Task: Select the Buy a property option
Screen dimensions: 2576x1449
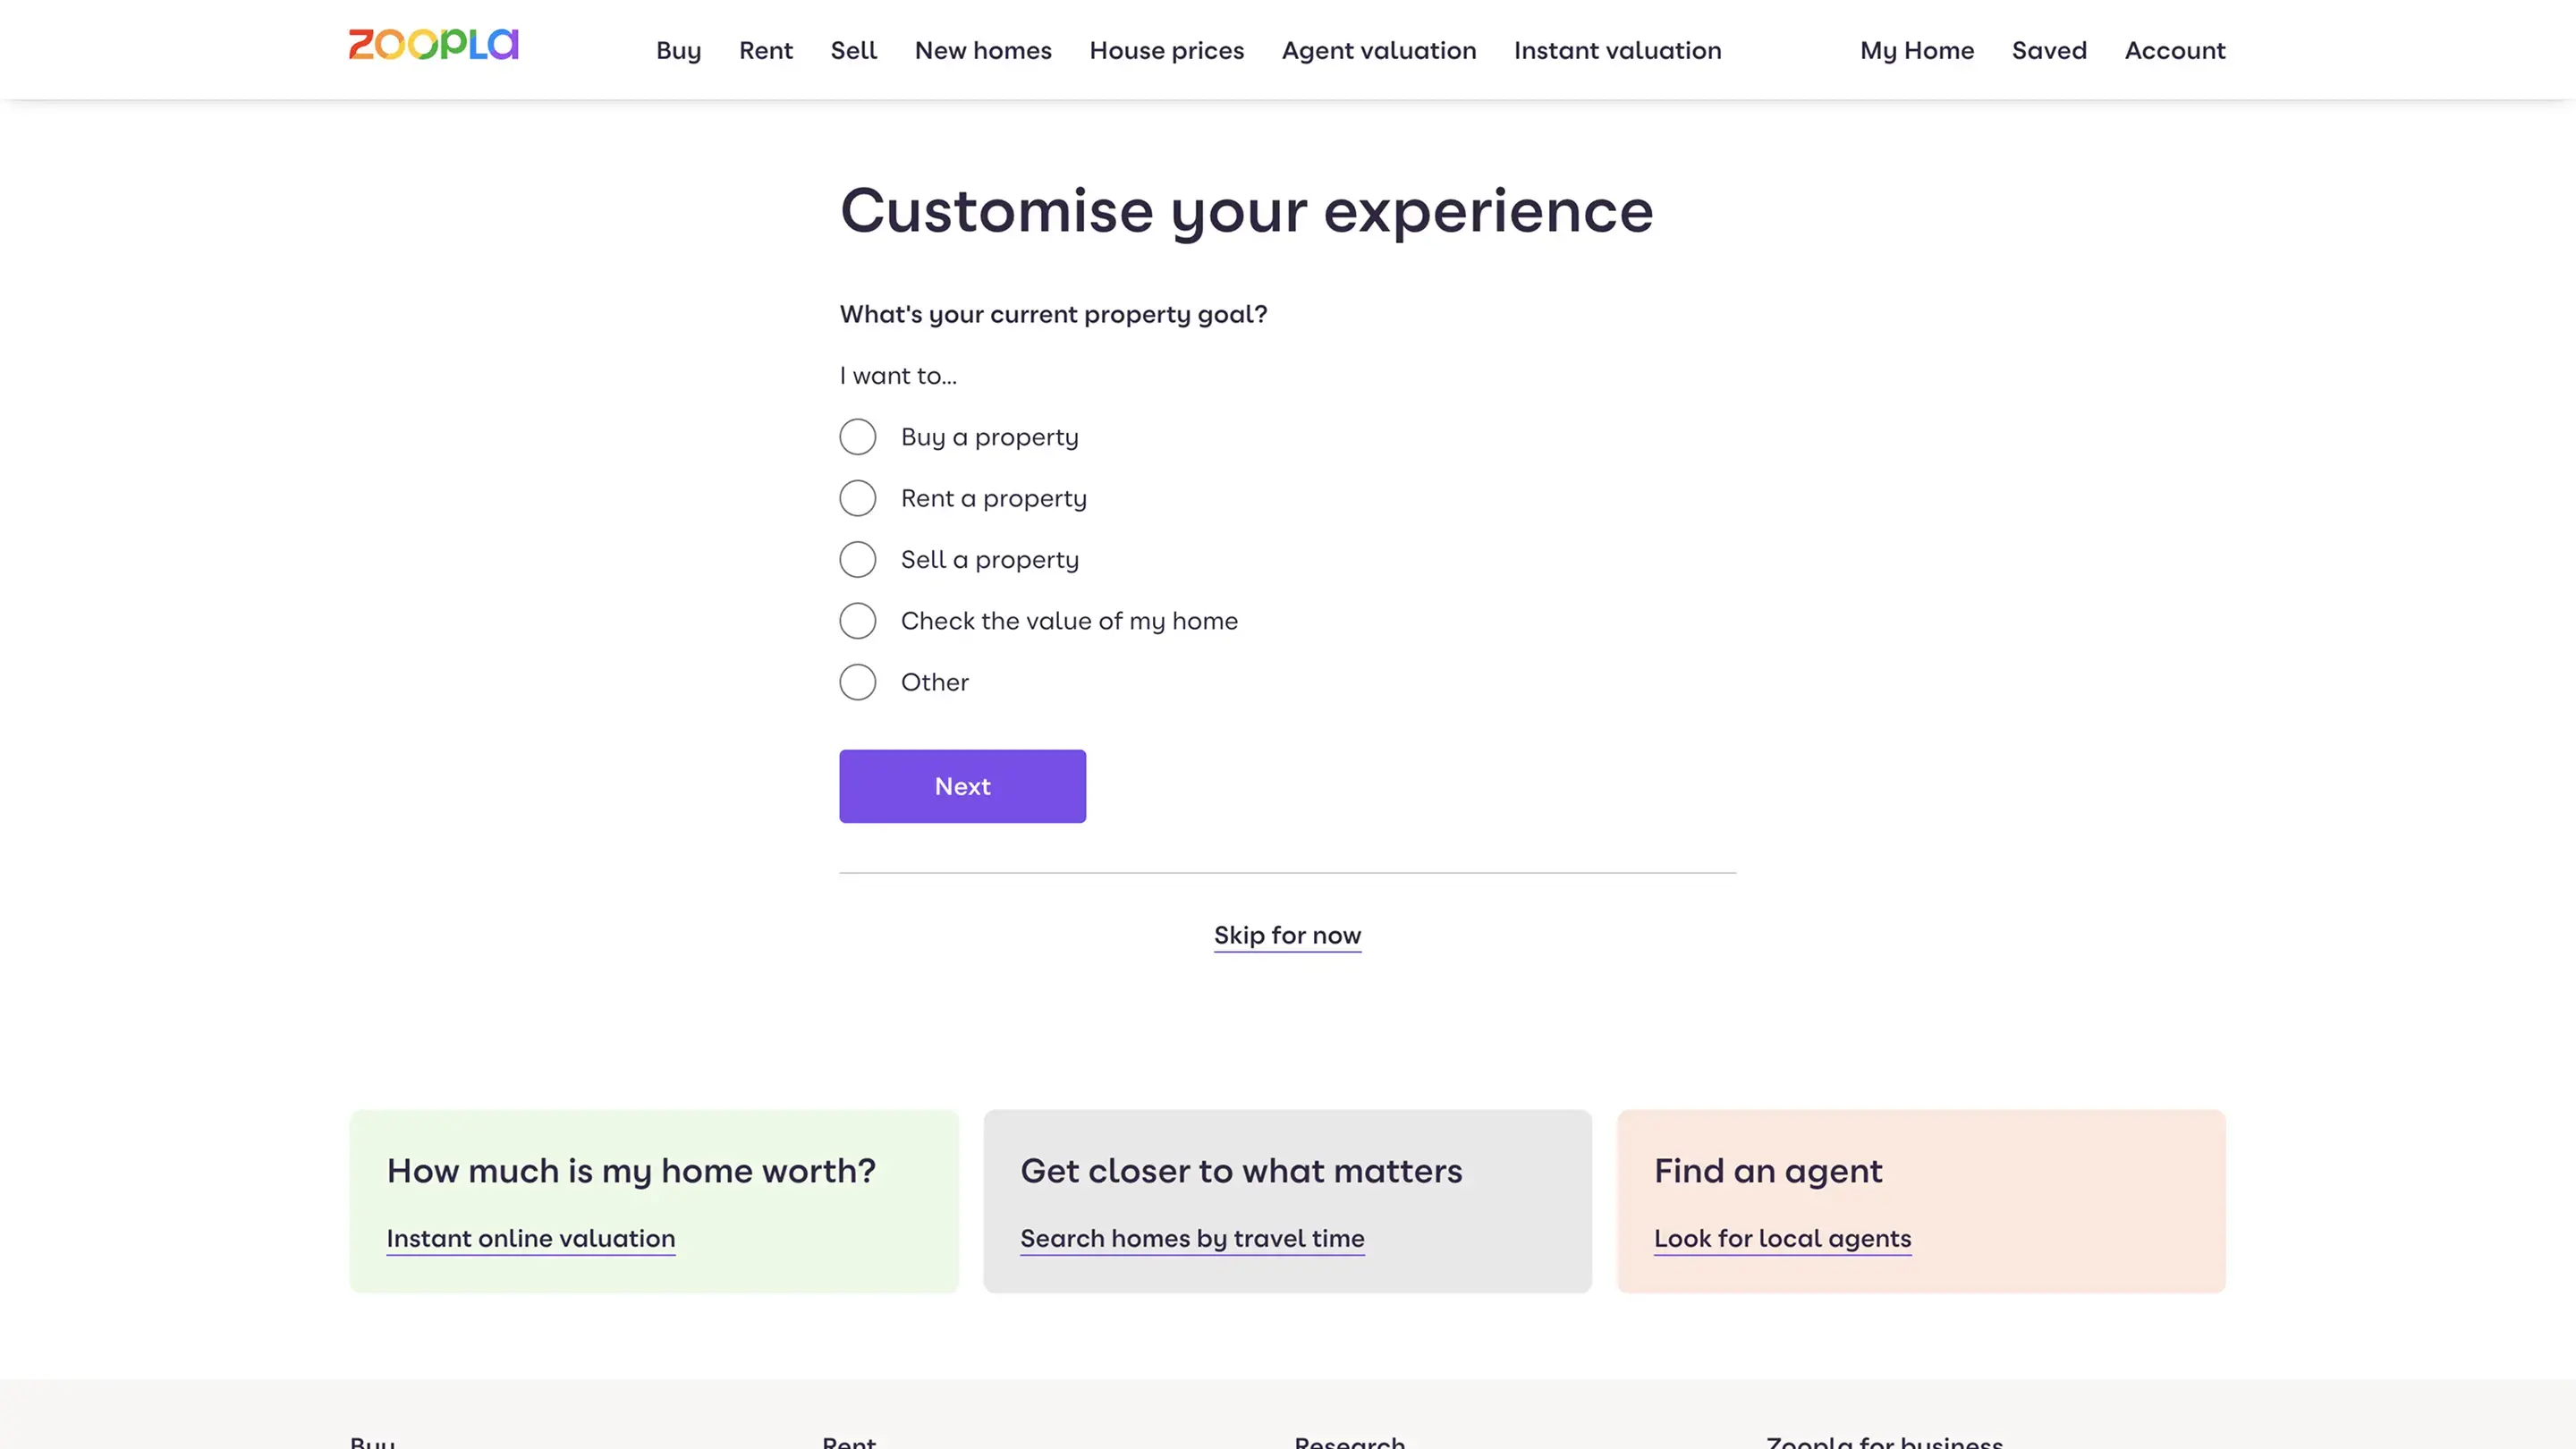Action: pyautogui.click(x=858, y=437)
